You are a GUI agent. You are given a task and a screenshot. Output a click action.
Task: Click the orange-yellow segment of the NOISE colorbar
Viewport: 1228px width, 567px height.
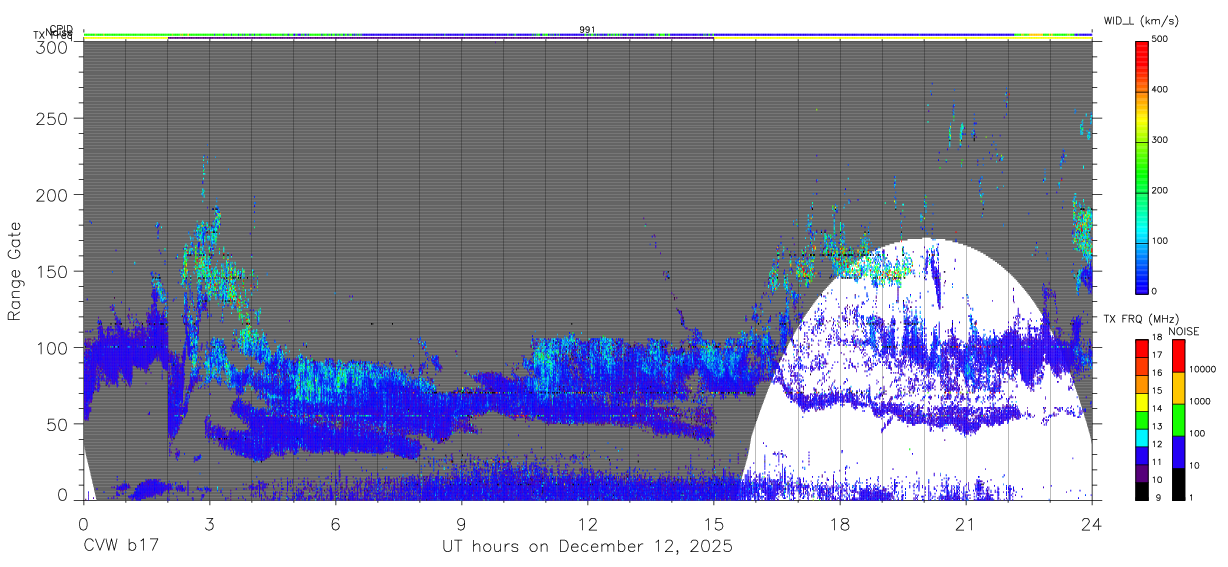[x=1177, y=387]
